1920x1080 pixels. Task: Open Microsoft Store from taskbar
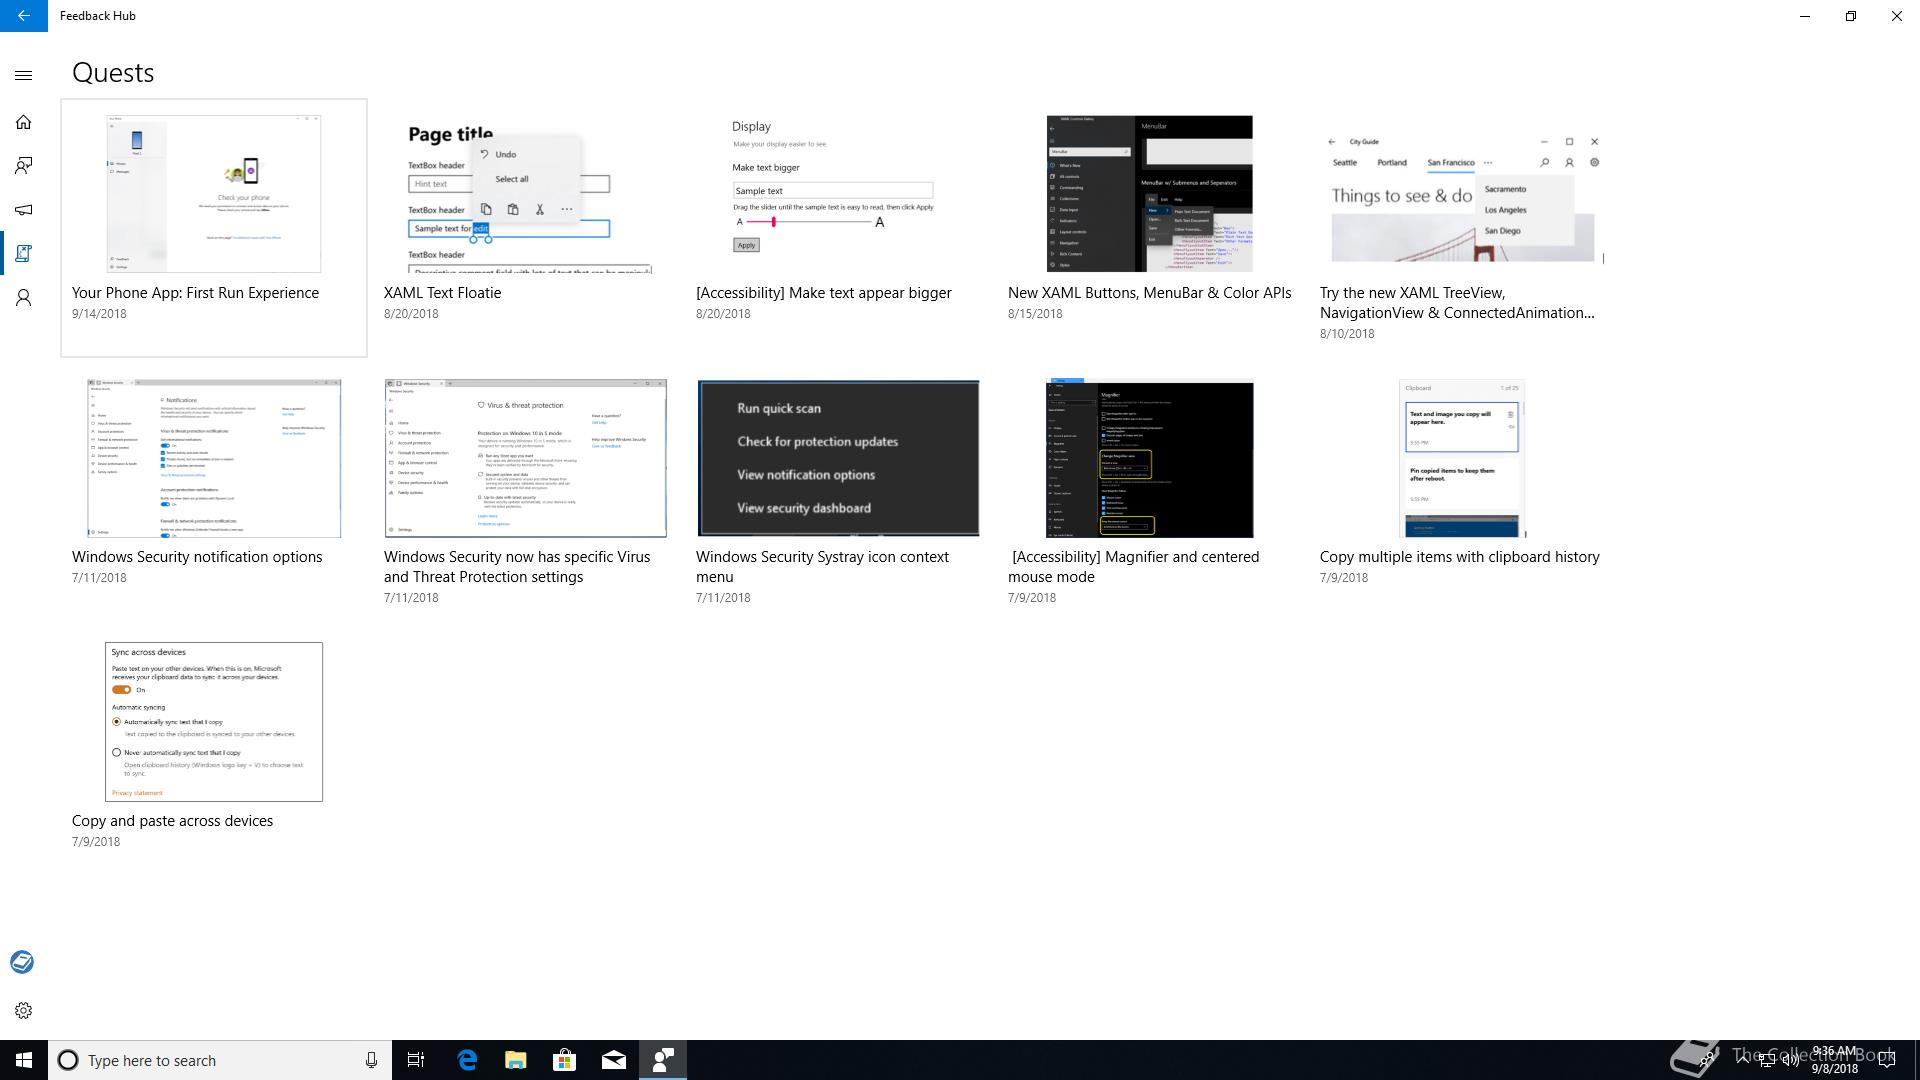coord(565,1060)
